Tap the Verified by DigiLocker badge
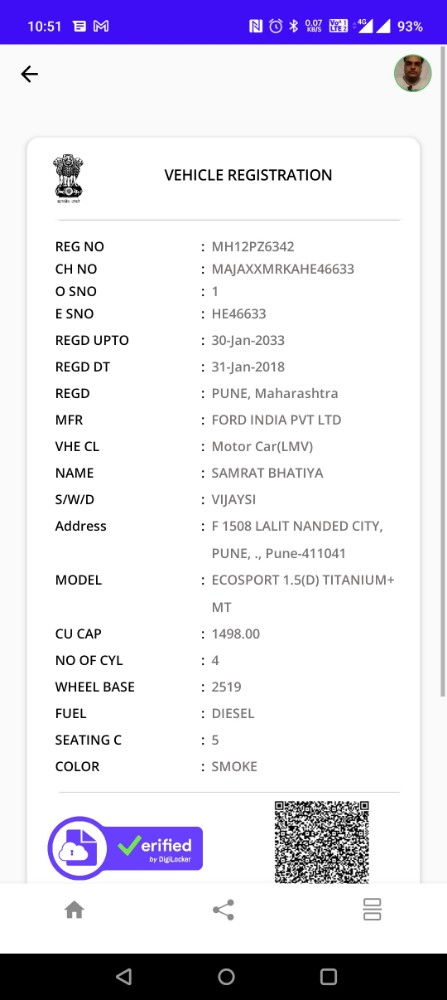 click(125, 848)
